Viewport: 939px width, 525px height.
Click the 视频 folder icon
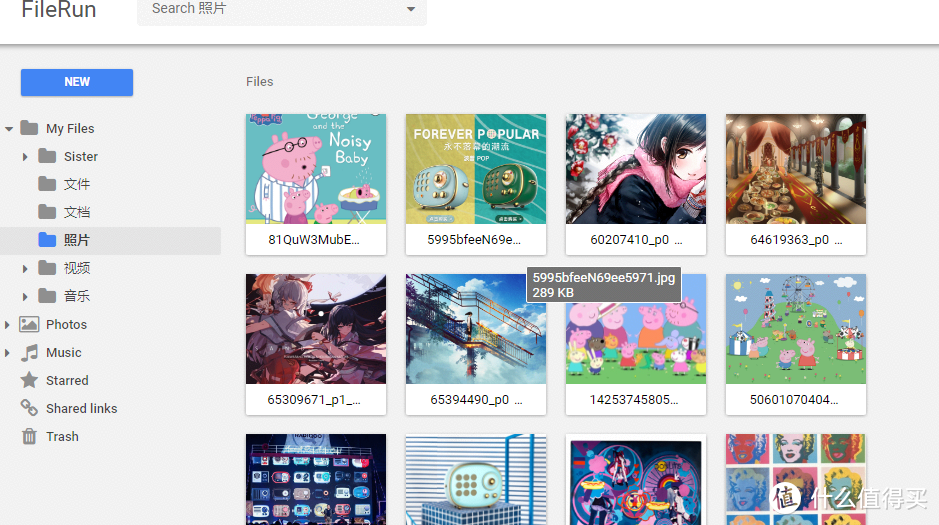[47, 268]
